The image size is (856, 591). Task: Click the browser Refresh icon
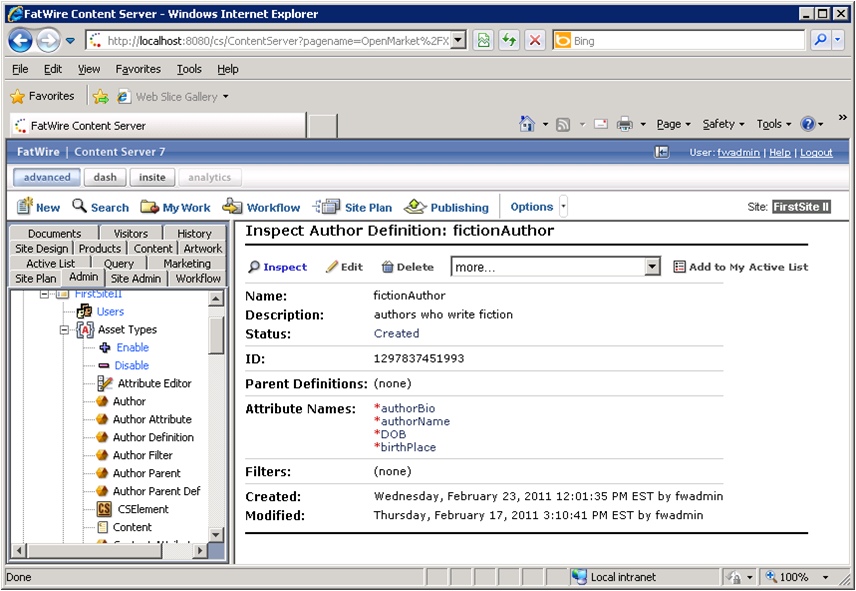509,40
